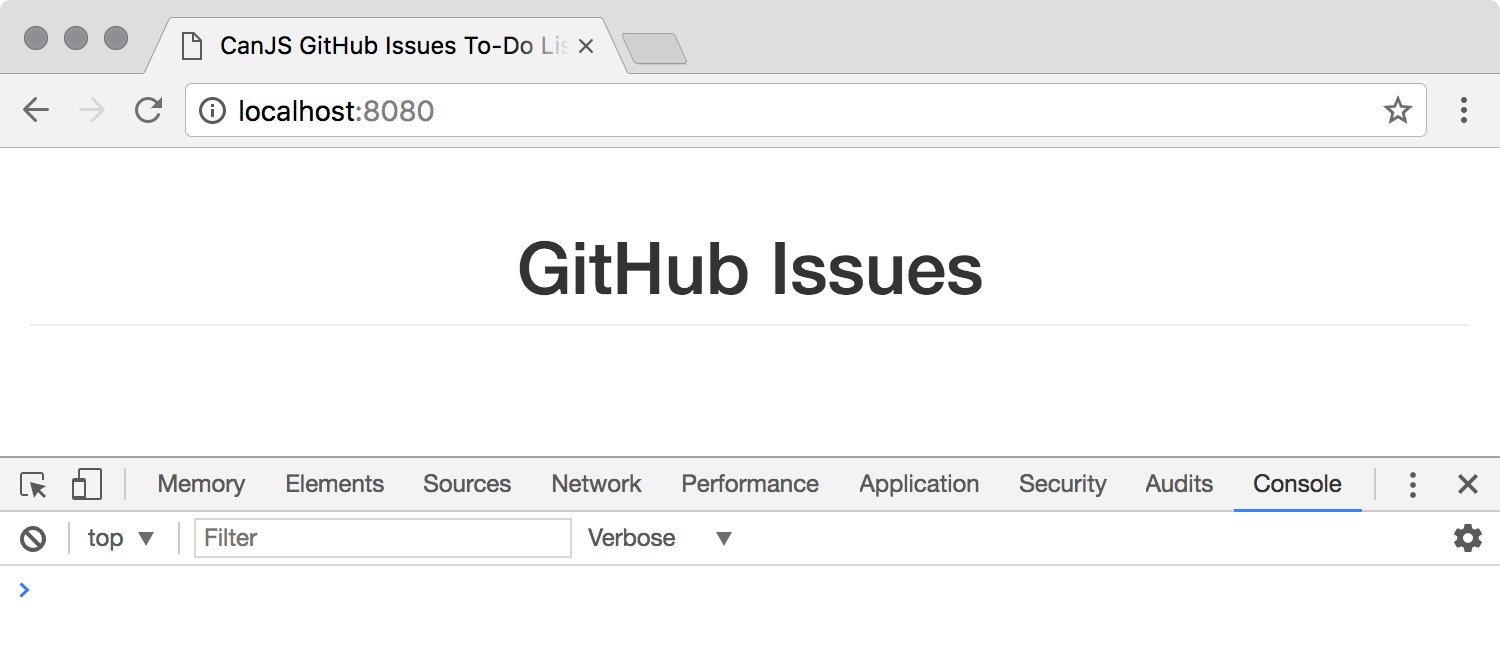Bookmark this page with the star
Image resolution: width=1500 pixels, height=654 pixels.
(x=1398, y=110)
